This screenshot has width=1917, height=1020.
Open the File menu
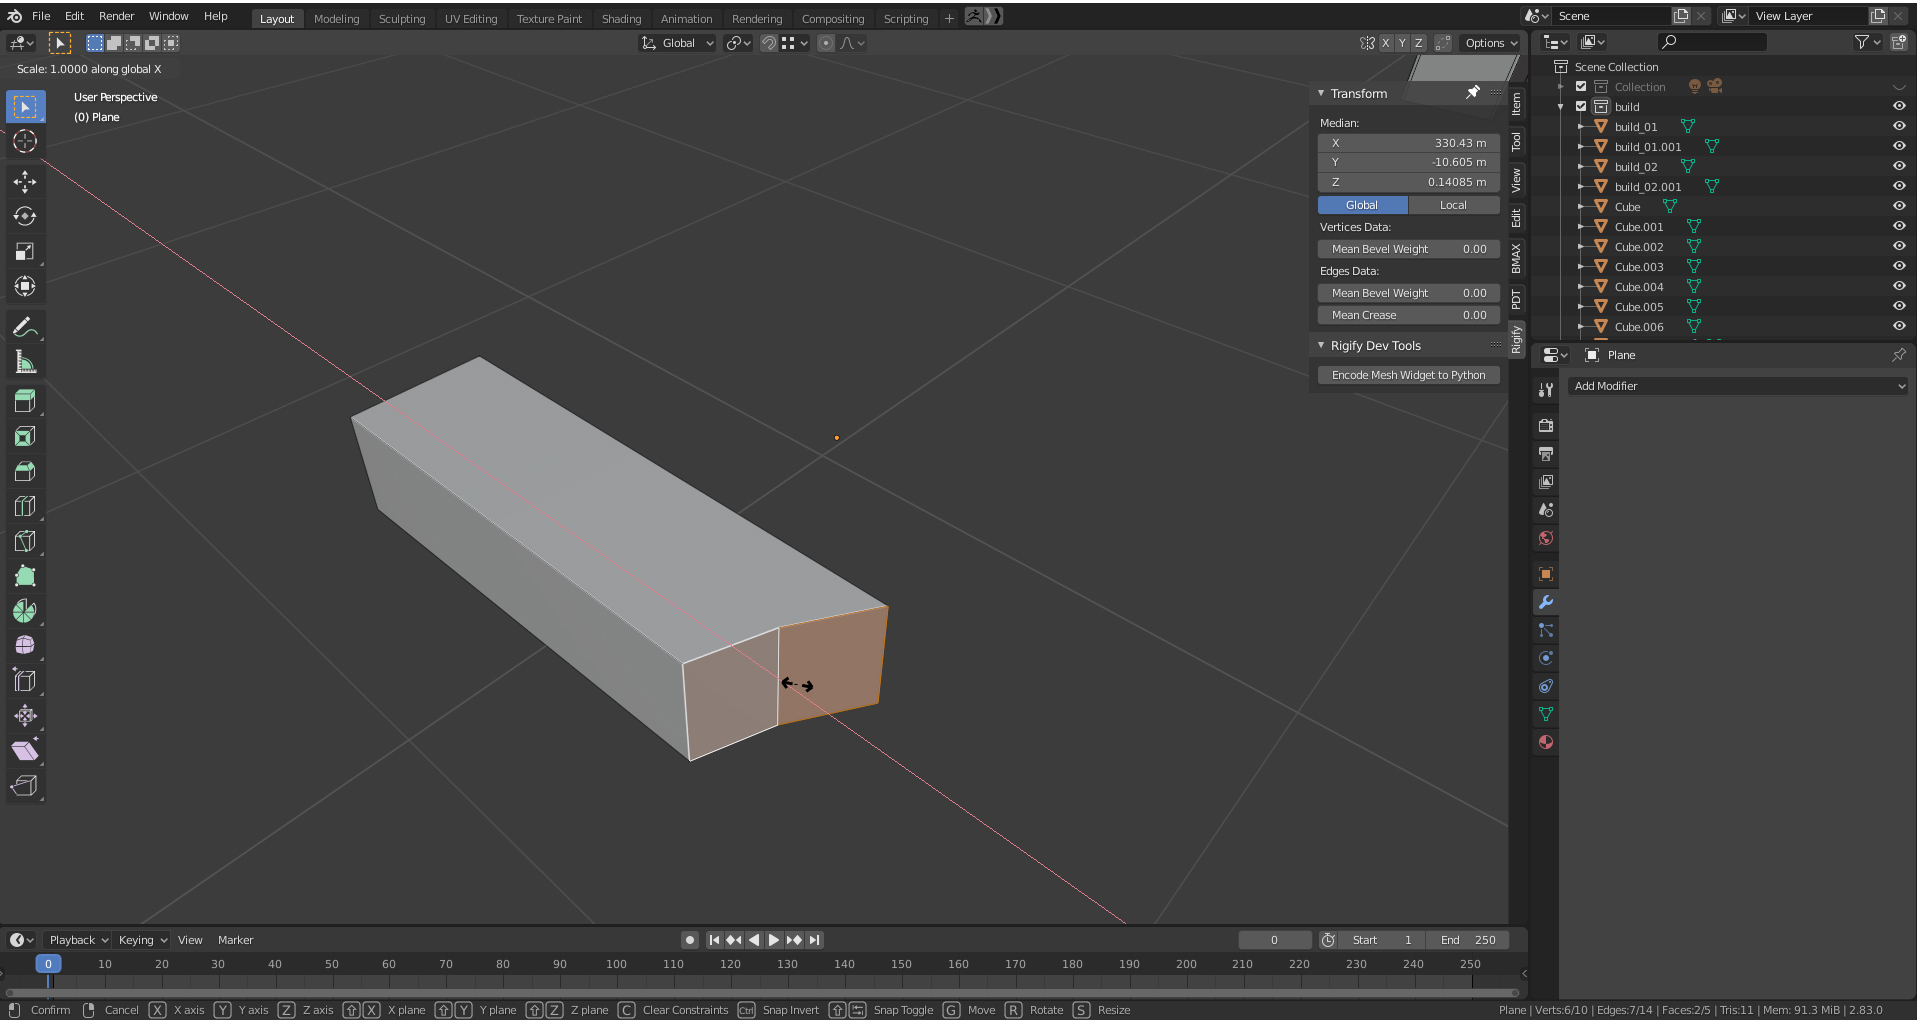(x=41, y=16)
